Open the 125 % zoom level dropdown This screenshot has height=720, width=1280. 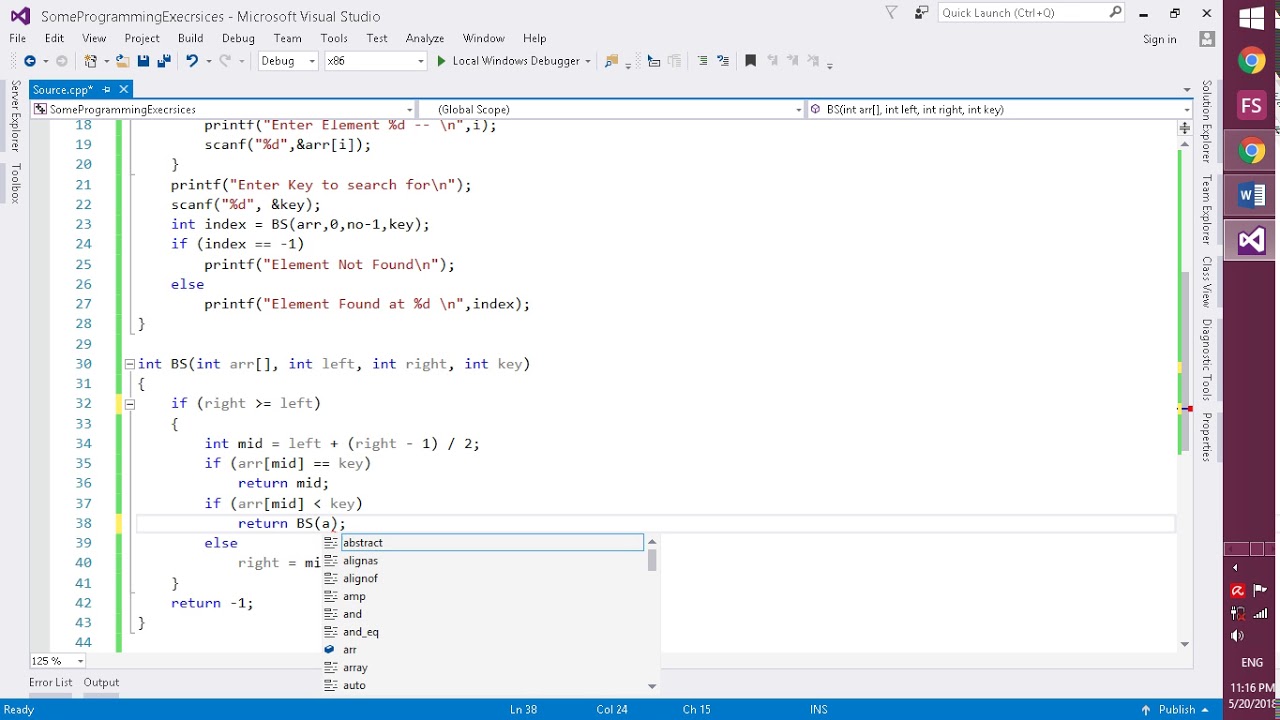coord(57,661)
